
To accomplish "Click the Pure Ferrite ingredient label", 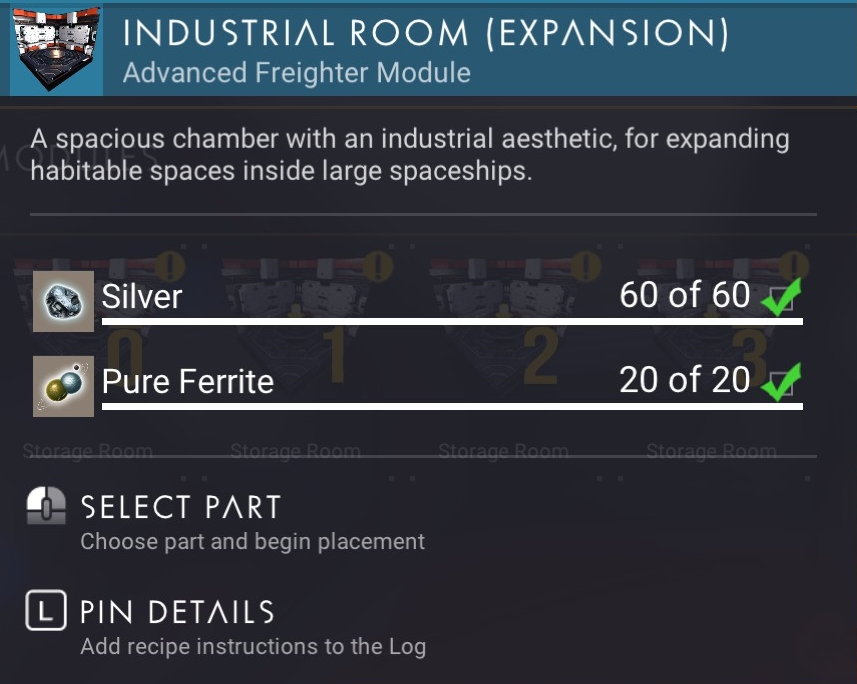I will pos(187,382).
